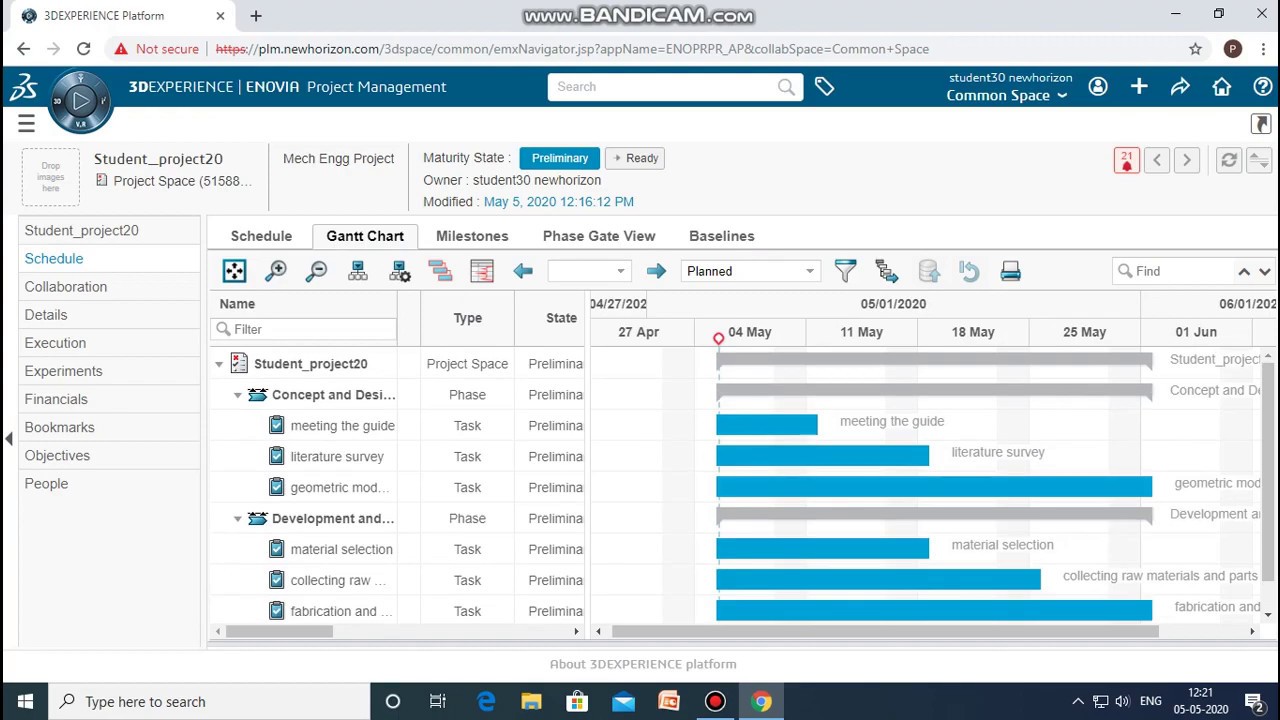Screen dimensions: 1280x720
Task: Open the user profile icon
Action: coord(1098,87)
